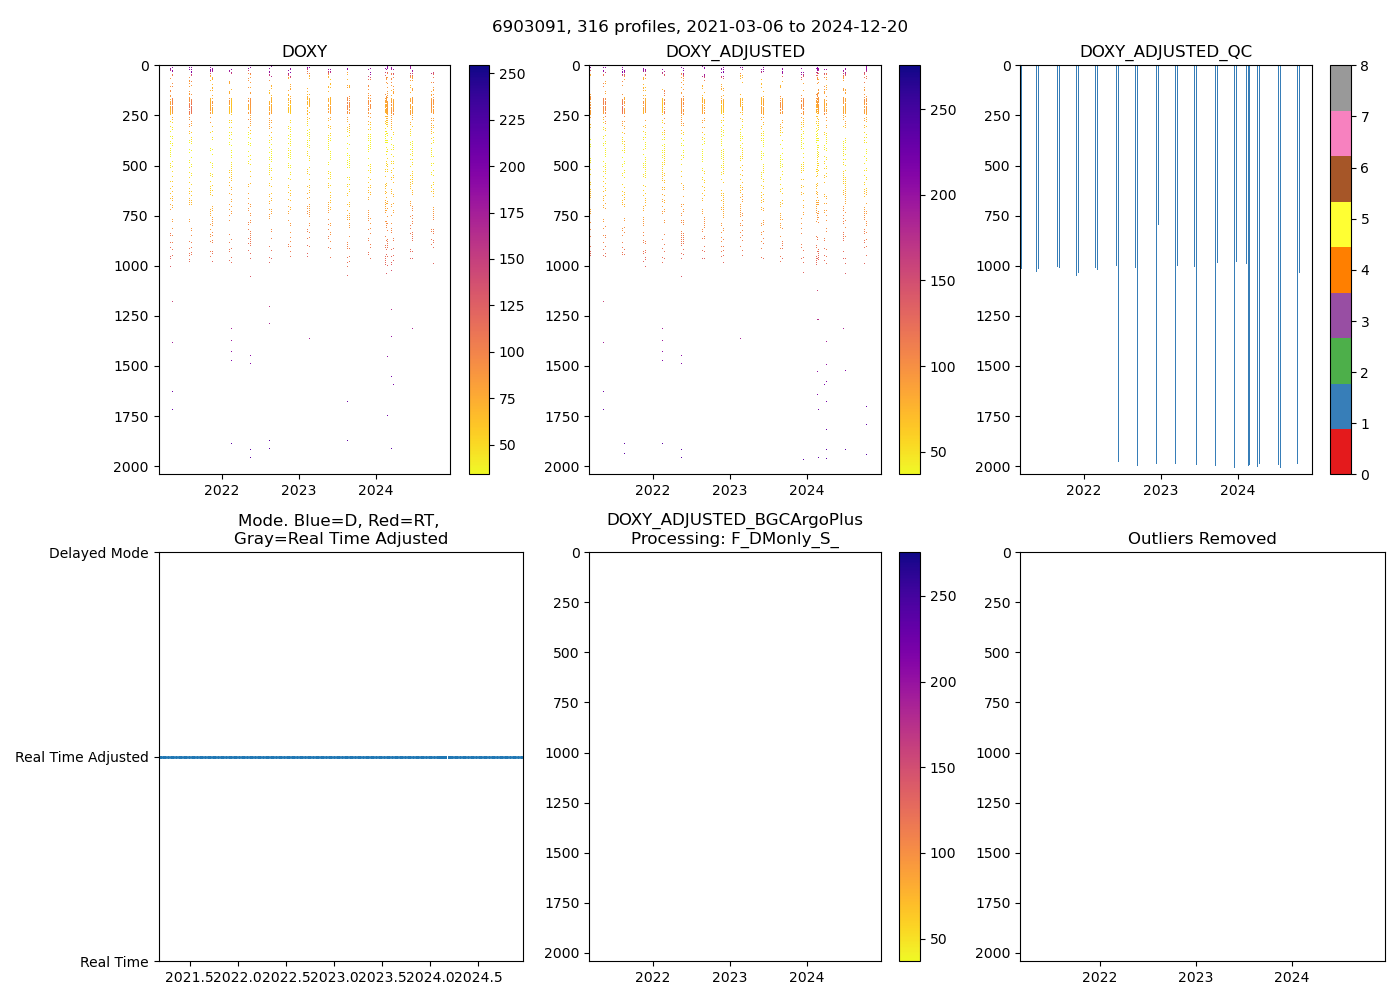Click the figure title with float 6903091
Image resolution: width=1400 pixels, height=1000 pixels.
tap(700, 27)
